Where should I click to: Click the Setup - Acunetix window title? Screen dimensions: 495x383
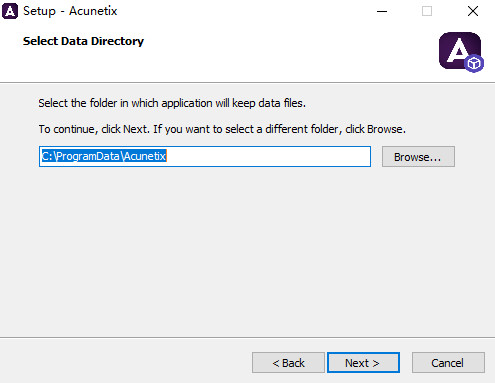[x=70, y=11]
